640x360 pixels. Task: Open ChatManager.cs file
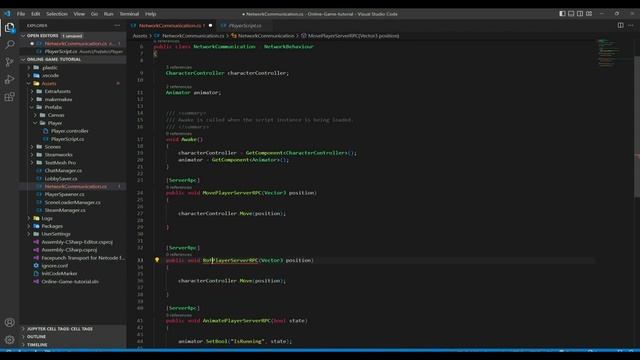(63, 171)
